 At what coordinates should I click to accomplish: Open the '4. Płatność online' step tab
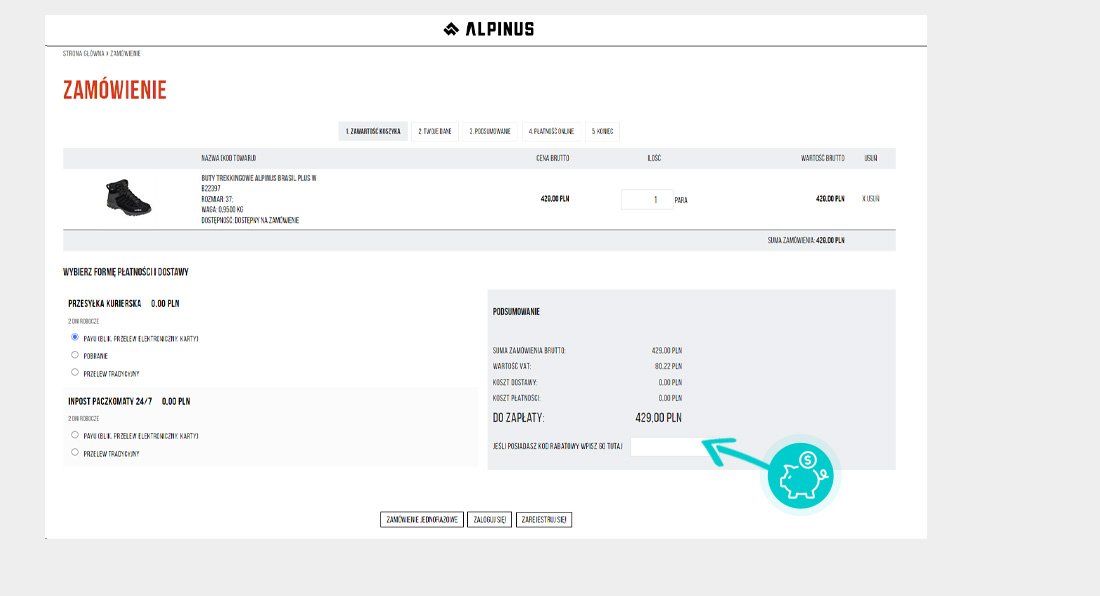(550, 131)
